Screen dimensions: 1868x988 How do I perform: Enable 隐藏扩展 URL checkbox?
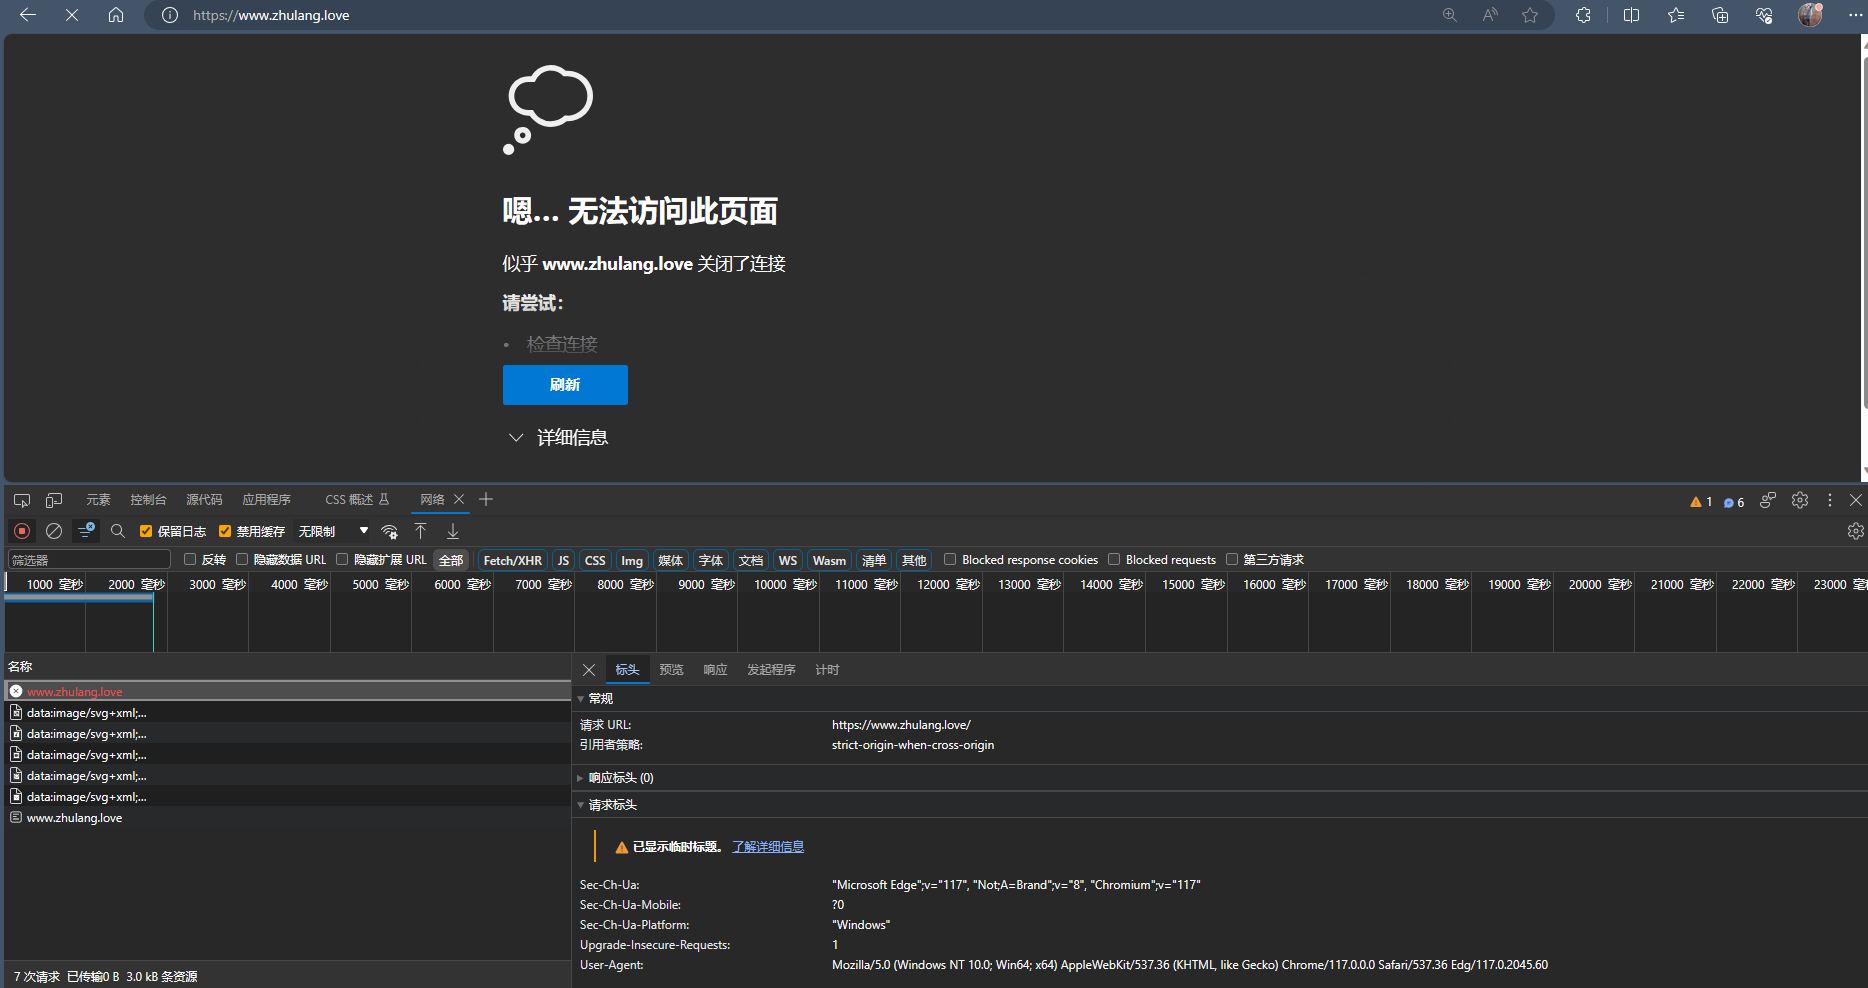(x=342, y=559)
